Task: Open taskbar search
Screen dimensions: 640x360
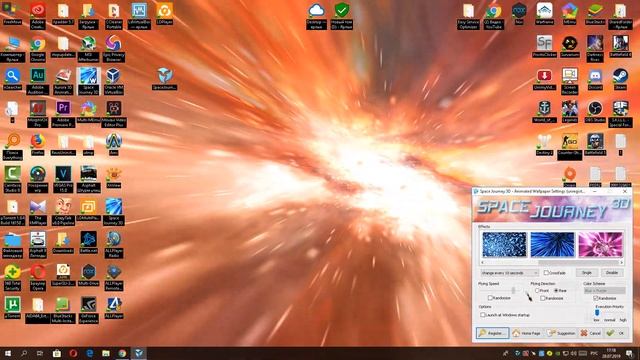Action: 24,353
